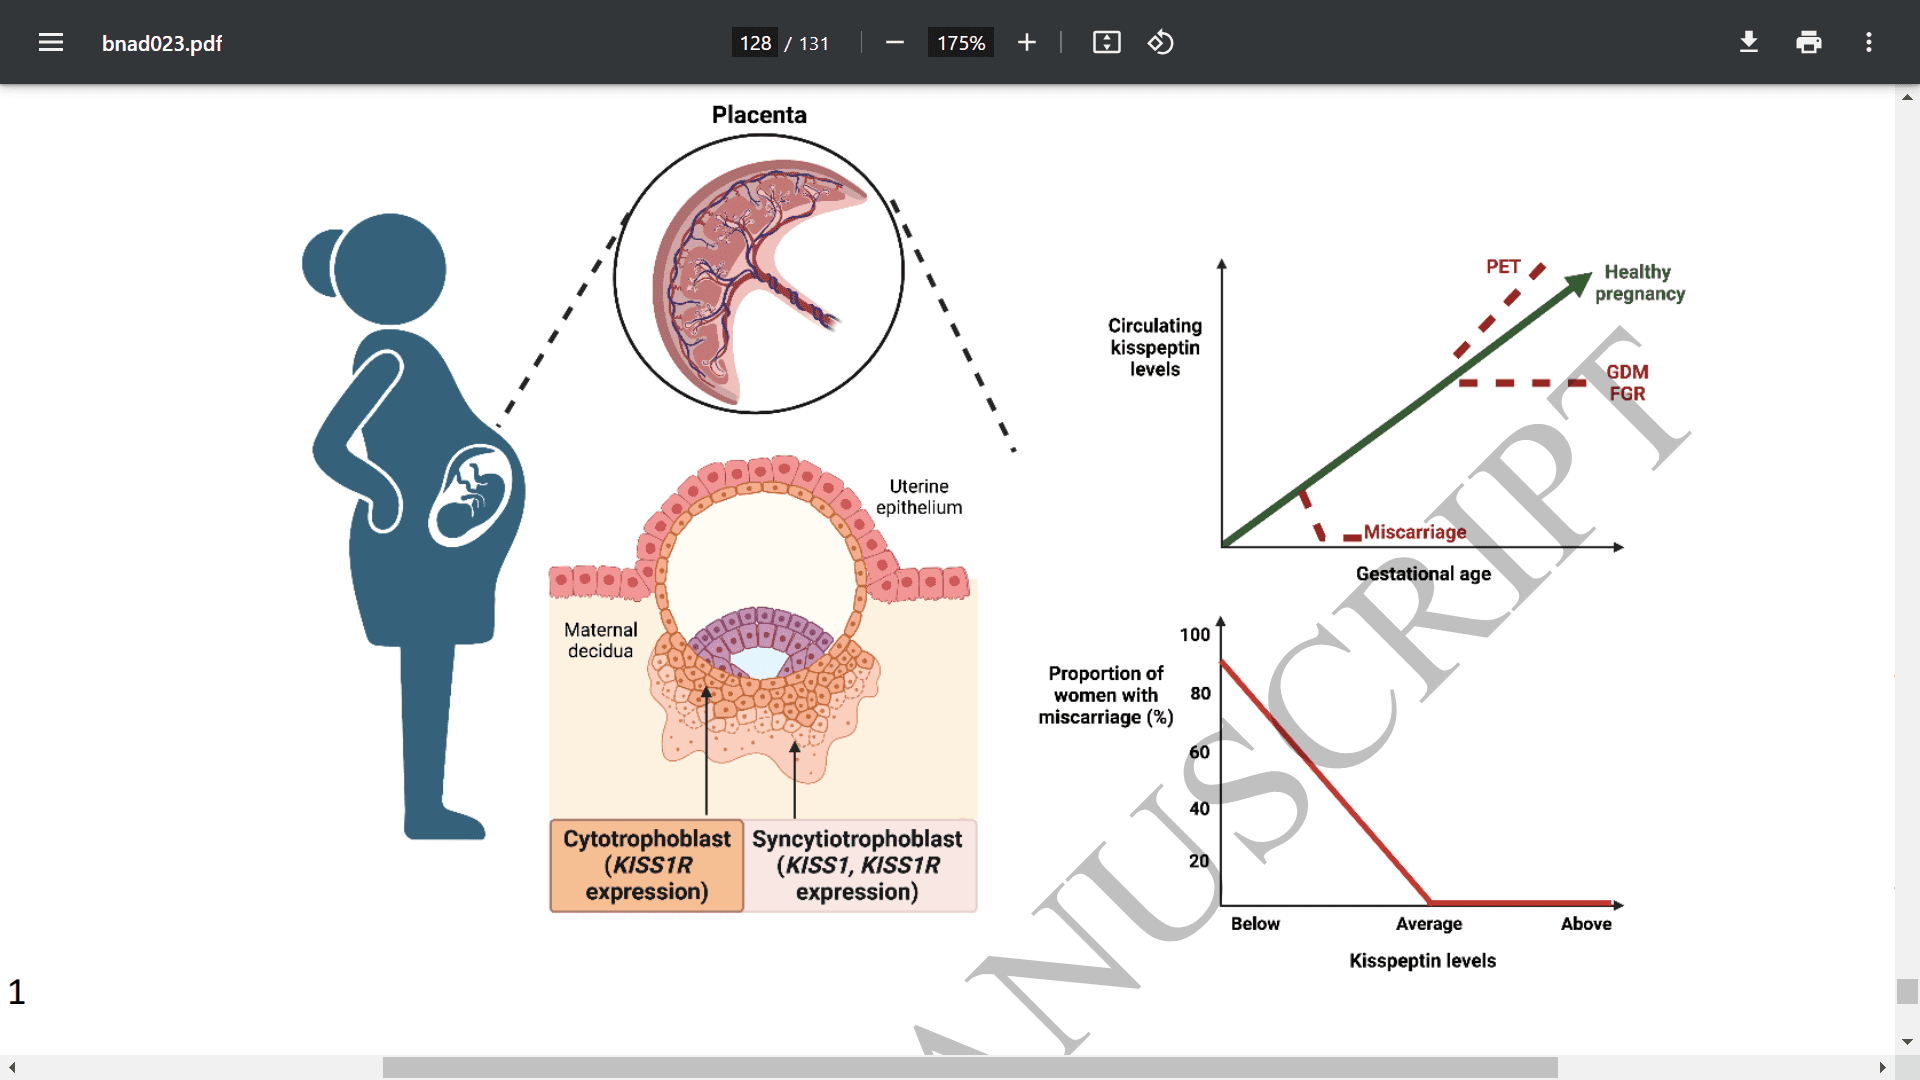The width and height of the screenshot is (1920, 1080).
Task: Click the 'Proportion of women with miscarriage' label
Action: [1106, 695]
